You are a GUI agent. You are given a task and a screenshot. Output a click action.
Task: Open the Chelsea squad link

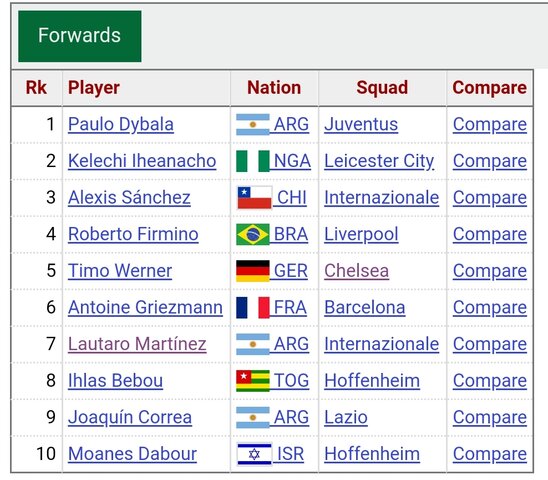(356, 271)
